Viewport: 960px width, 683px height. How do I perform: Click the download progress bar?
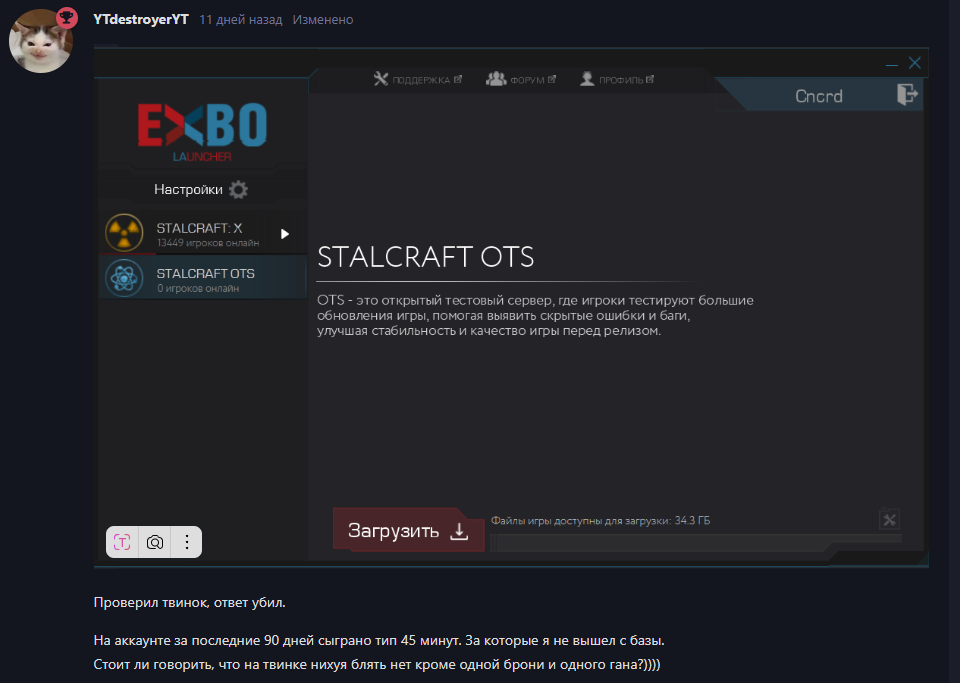pyautogui.click(x=696, y=542)
